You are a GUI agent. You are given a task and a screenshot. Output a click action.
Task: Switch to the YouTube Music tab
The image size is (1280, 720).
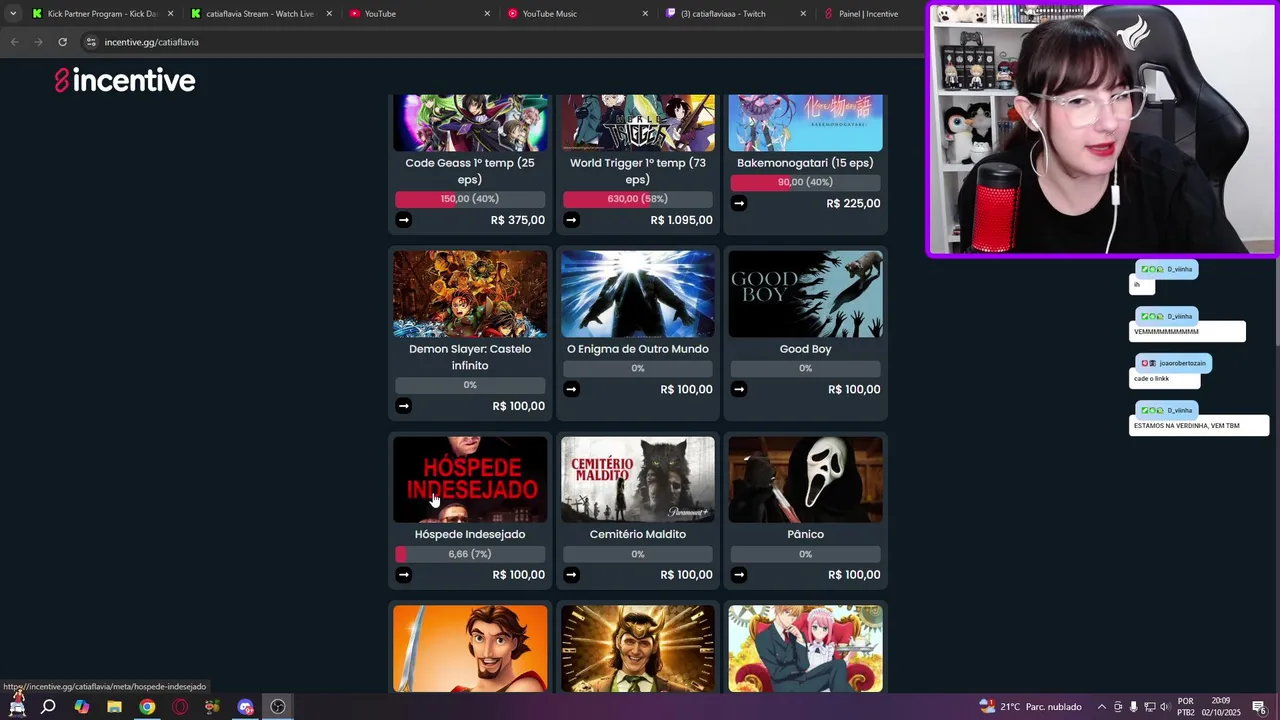coord(577,14)
